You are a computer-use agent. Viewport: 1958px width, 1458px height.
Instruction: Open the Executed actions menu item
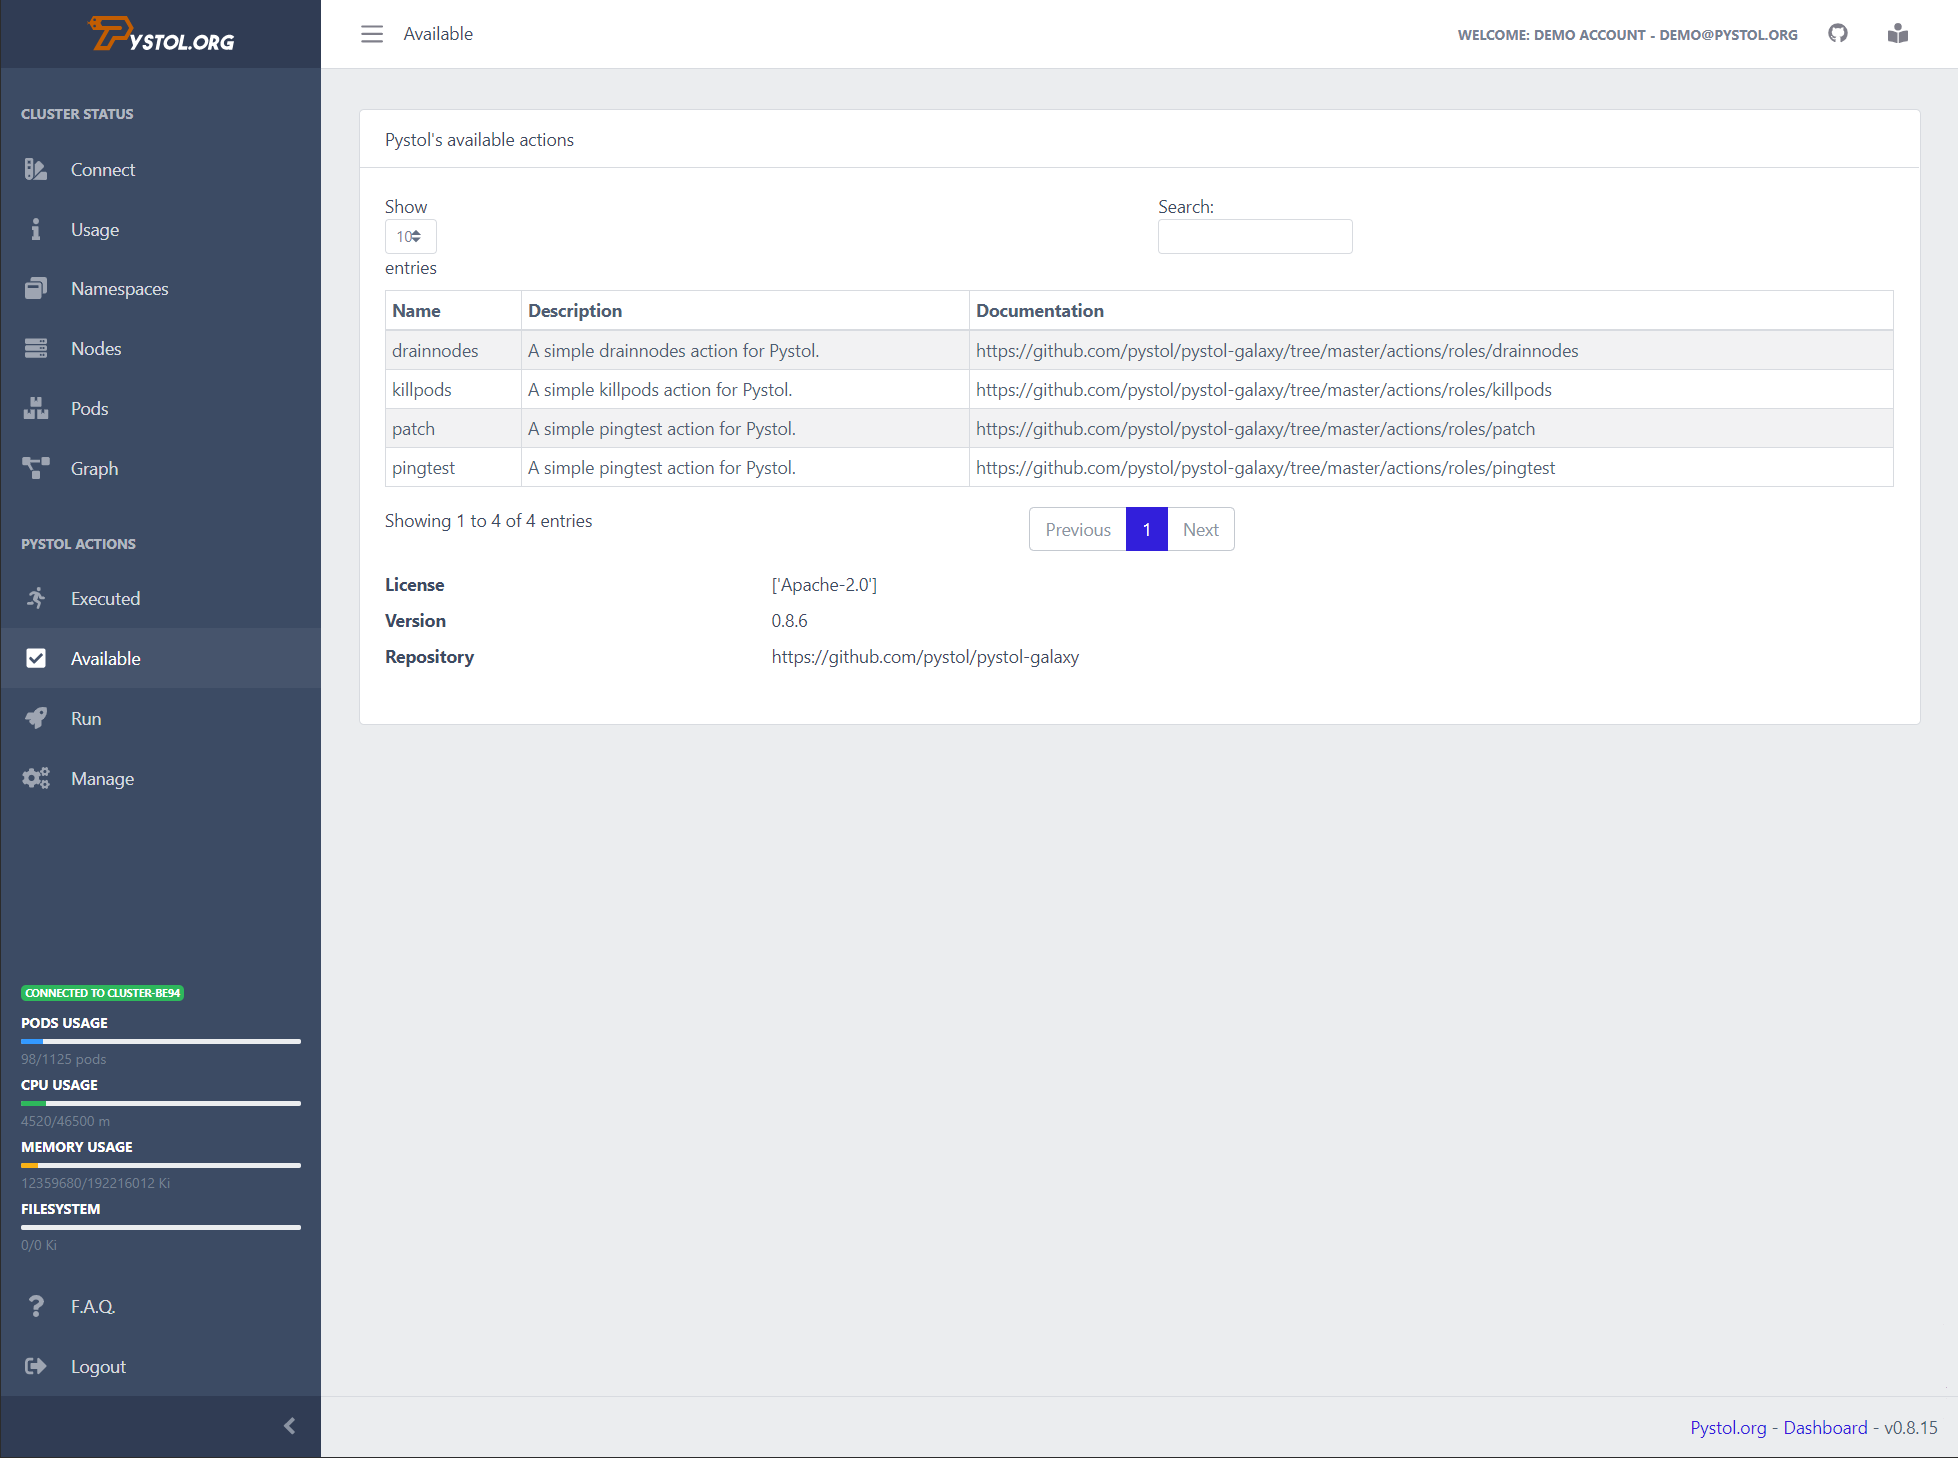(105, 599)
